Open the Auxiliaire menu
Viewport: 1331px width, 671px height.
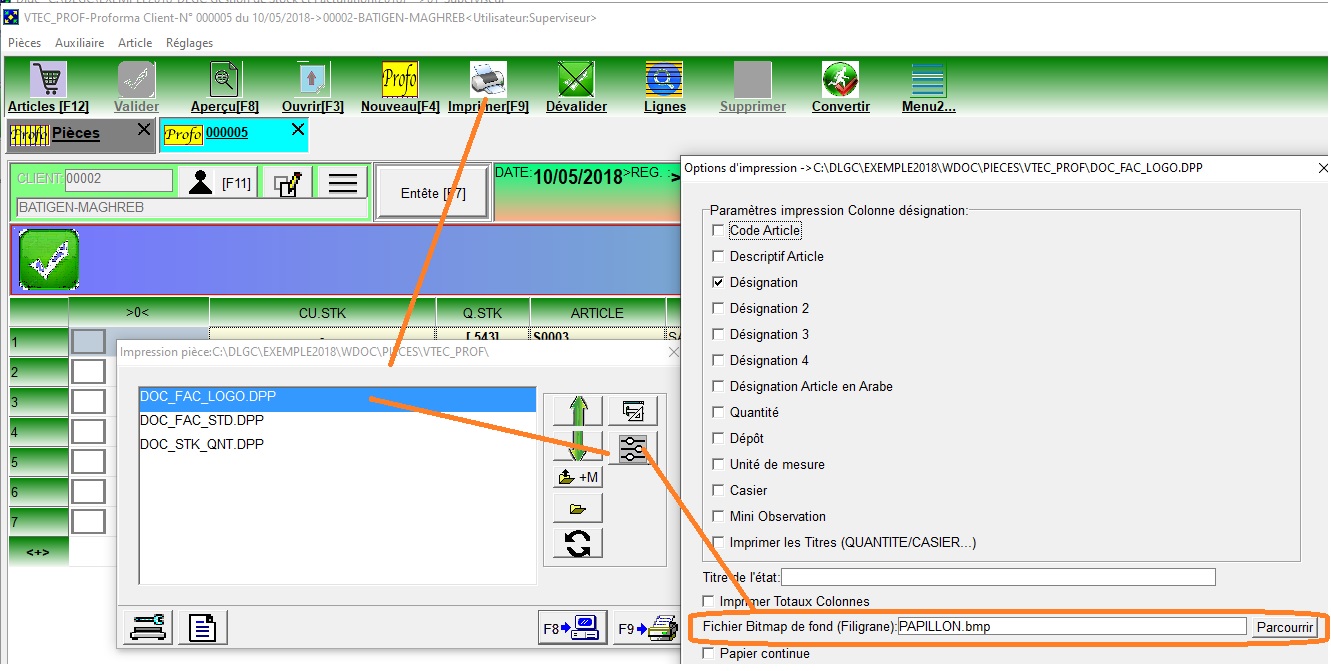click(80, 43)
